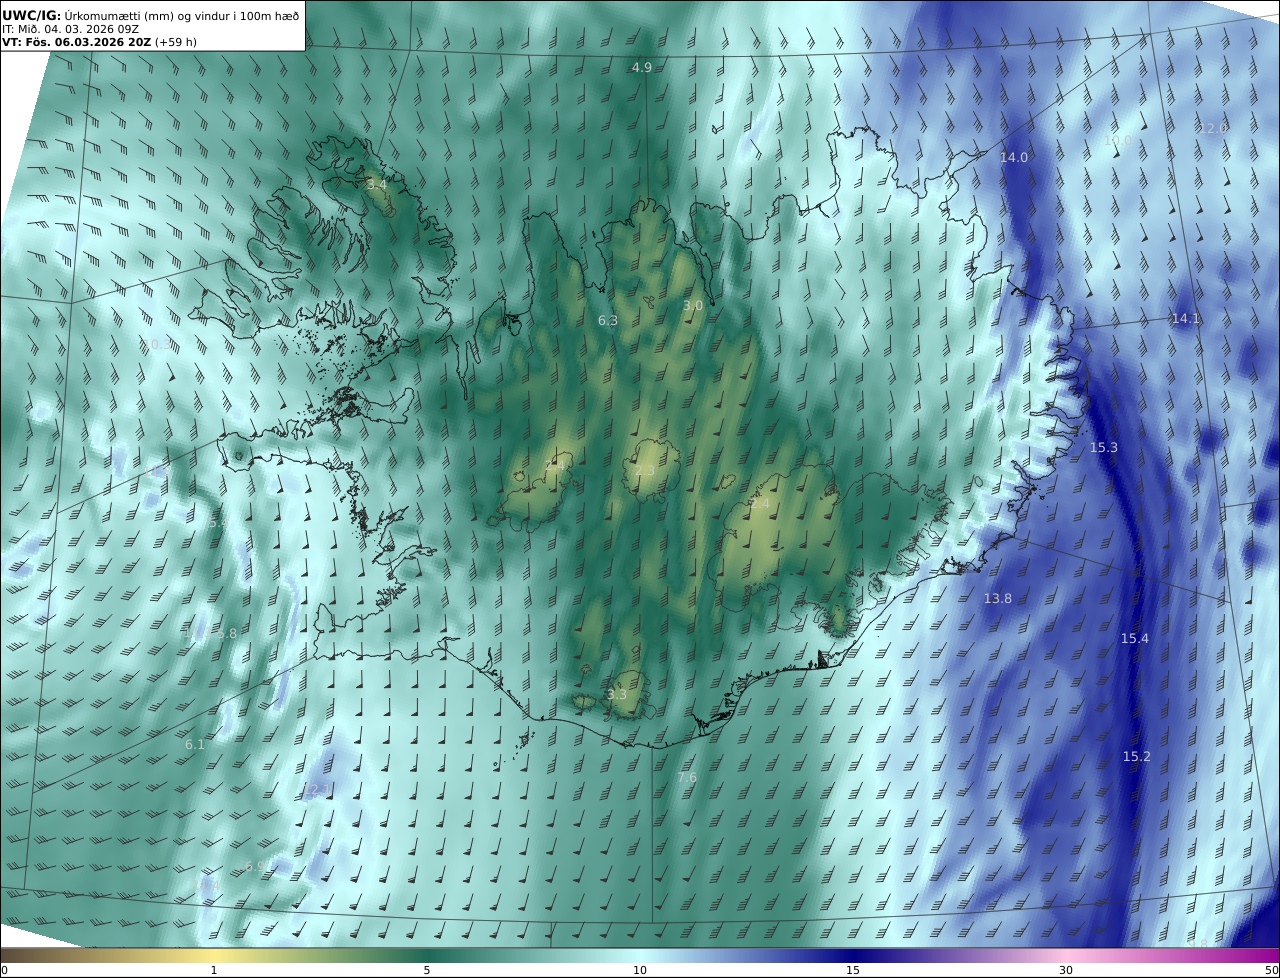The height and width of the screenshot is (978, 1280).
Task: Click the color scale tick labeled 10
Action: coord(640,970)
